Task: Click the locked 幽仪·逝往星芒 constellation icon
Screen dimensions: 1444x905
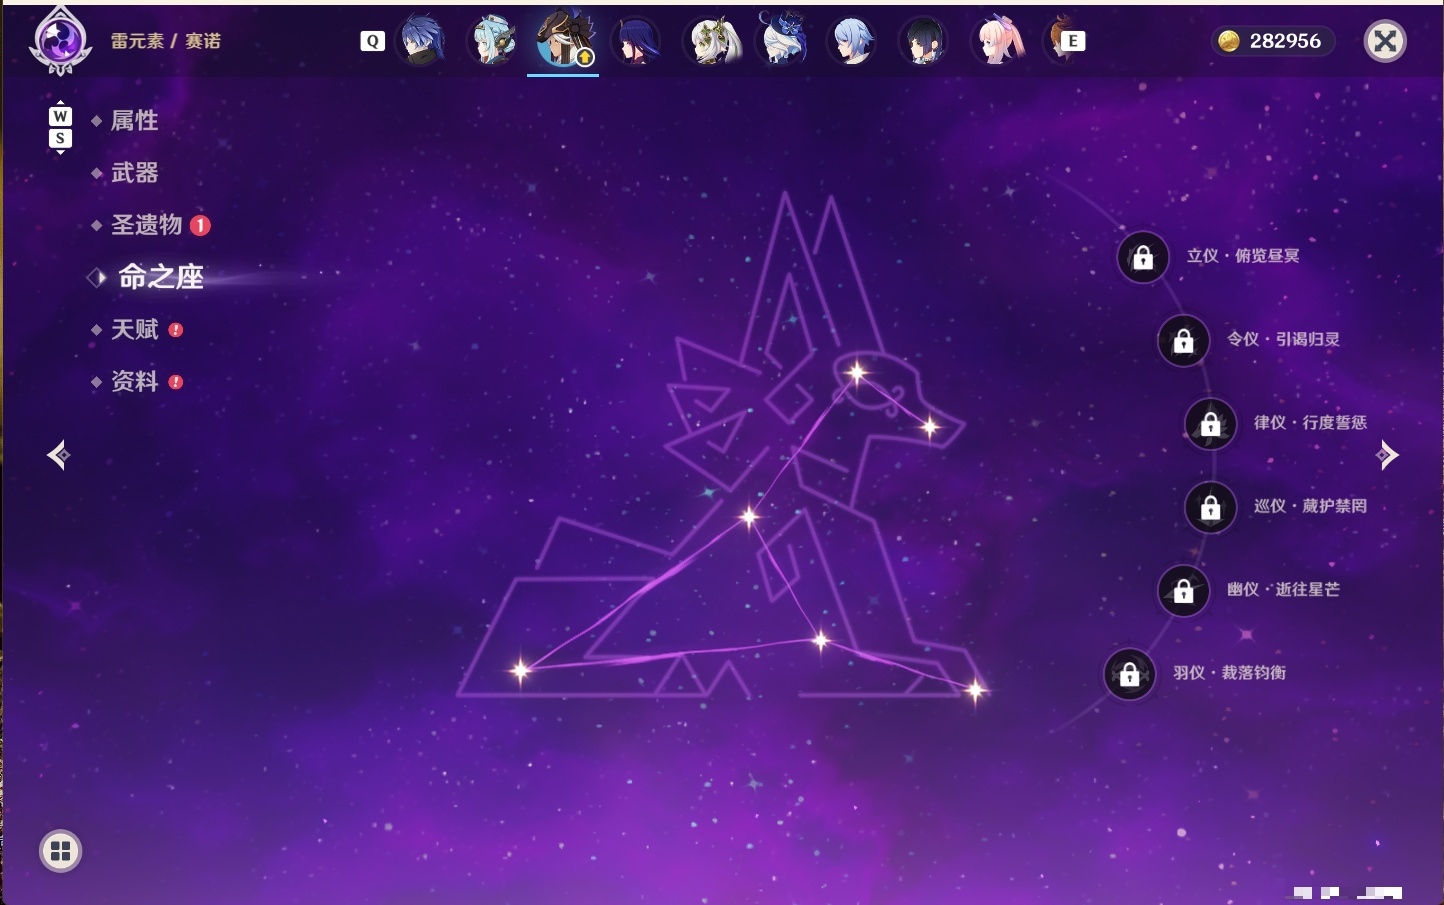Action: click(x=1183, y=591)
